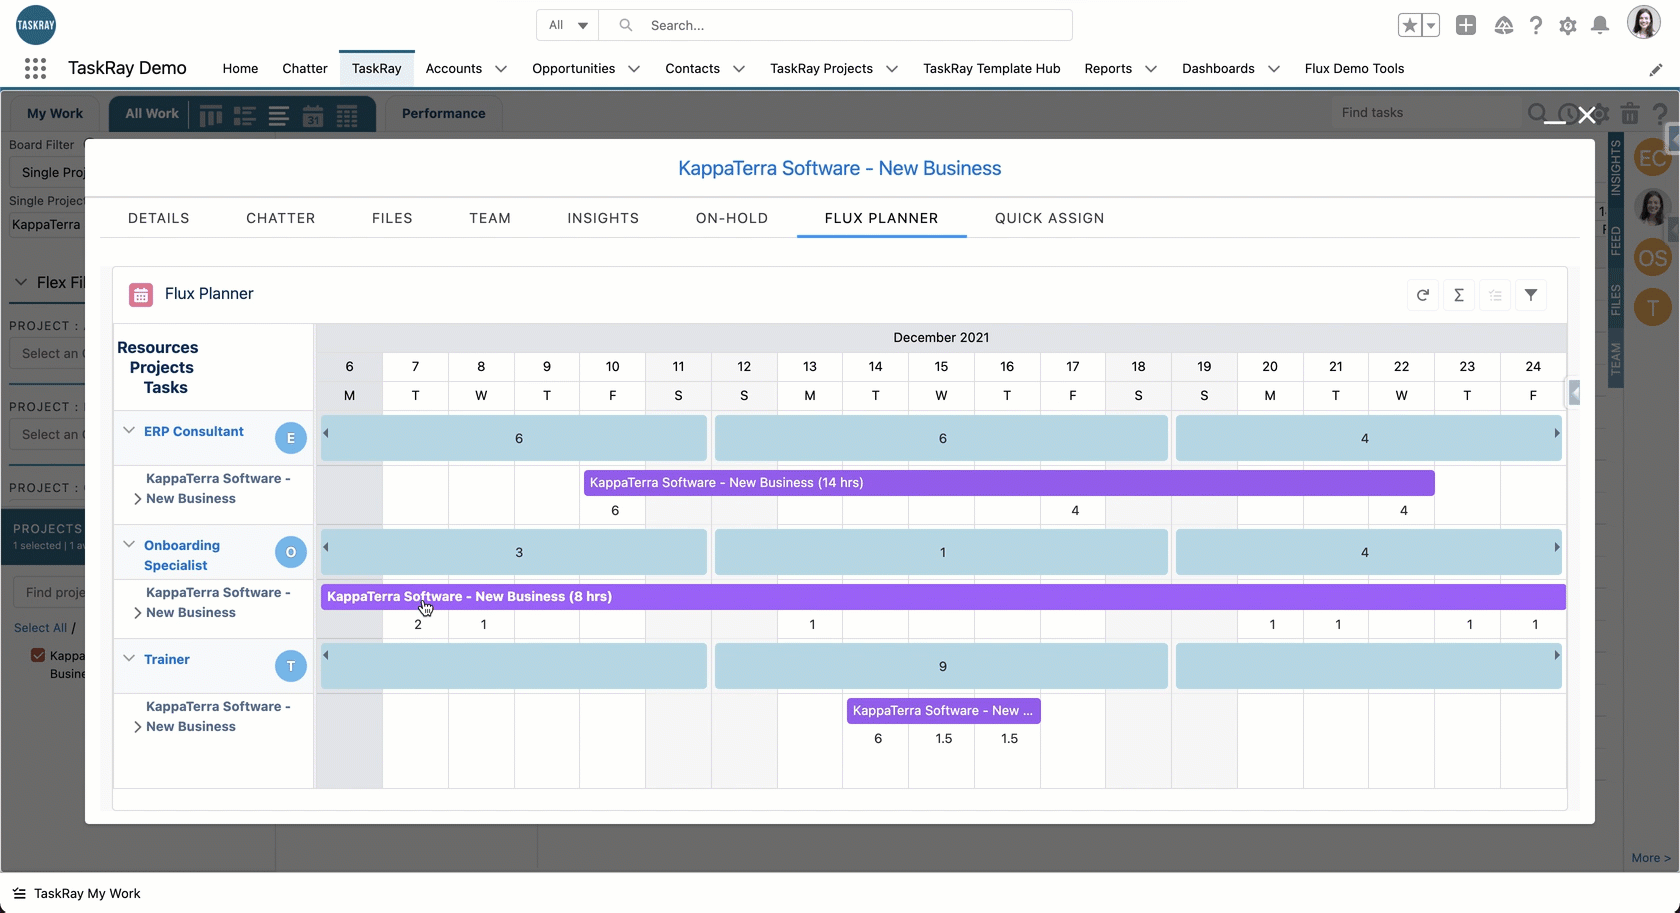
Task: Switch to the plain list view icon
Action: 279,116
